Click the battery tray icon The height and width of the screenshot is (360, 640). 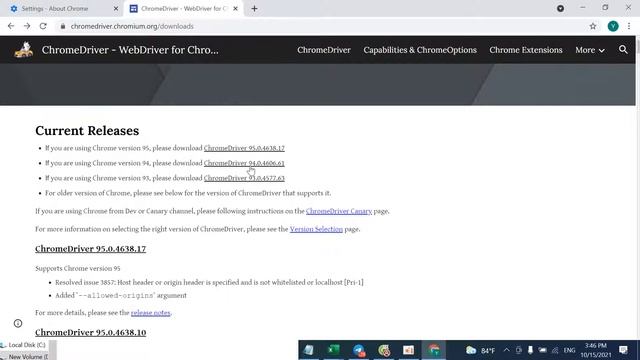(542, 350)
